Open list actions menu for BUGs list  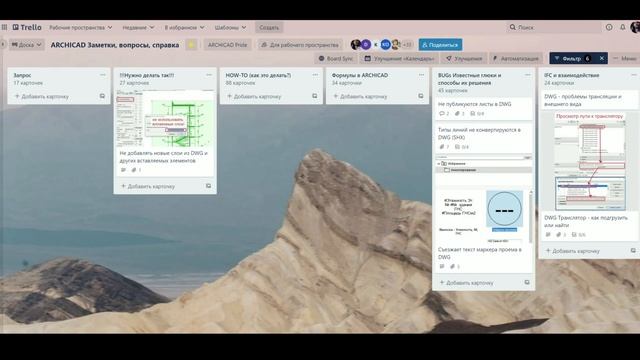[527, 75]
